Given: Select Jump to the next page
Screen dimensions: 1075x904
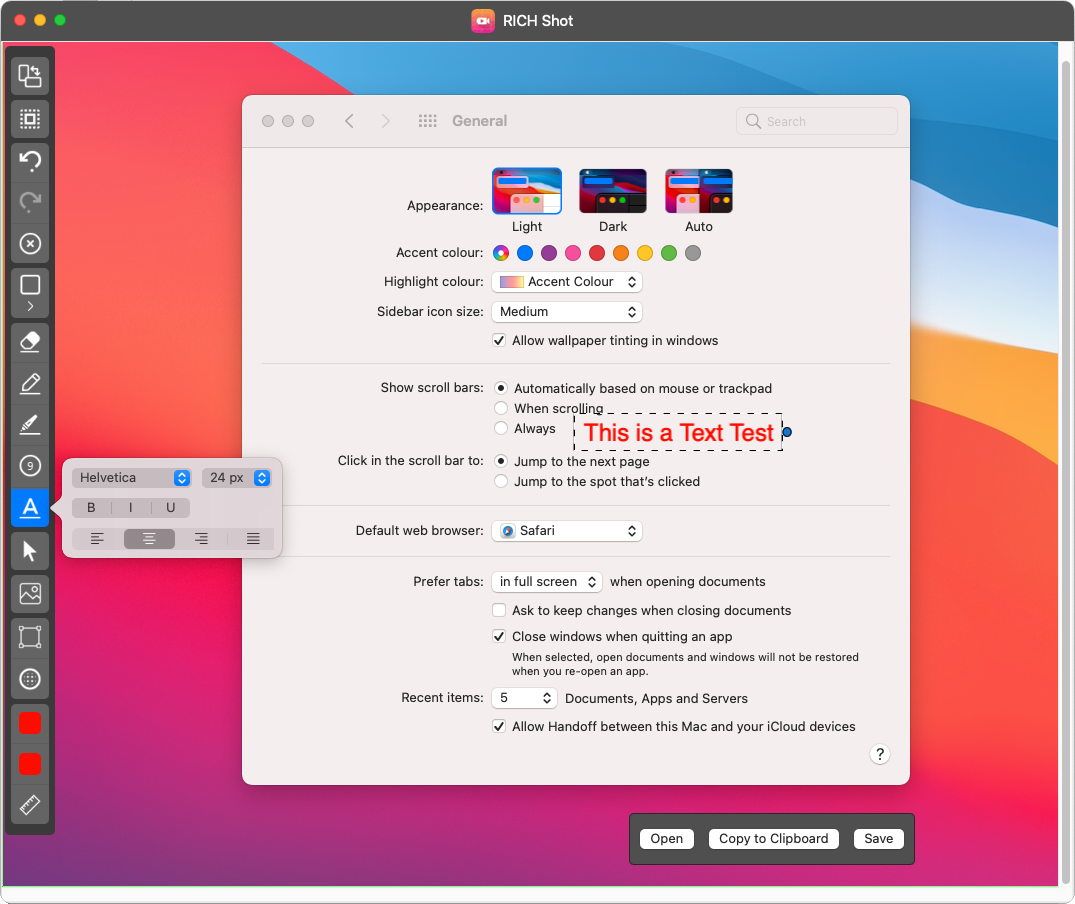Looking at the screenshot, I should tap(501, 461).
